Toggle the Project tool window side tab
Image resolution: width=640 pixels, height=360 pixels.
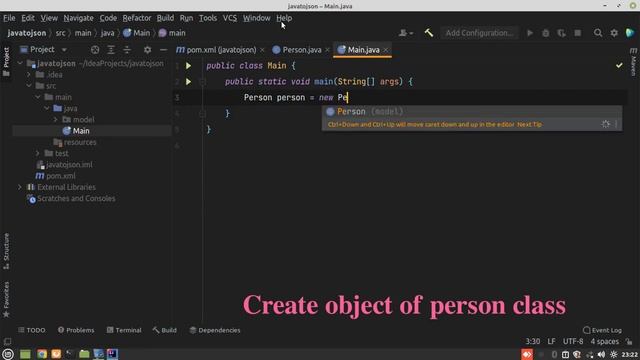click(x=6, y=61)
